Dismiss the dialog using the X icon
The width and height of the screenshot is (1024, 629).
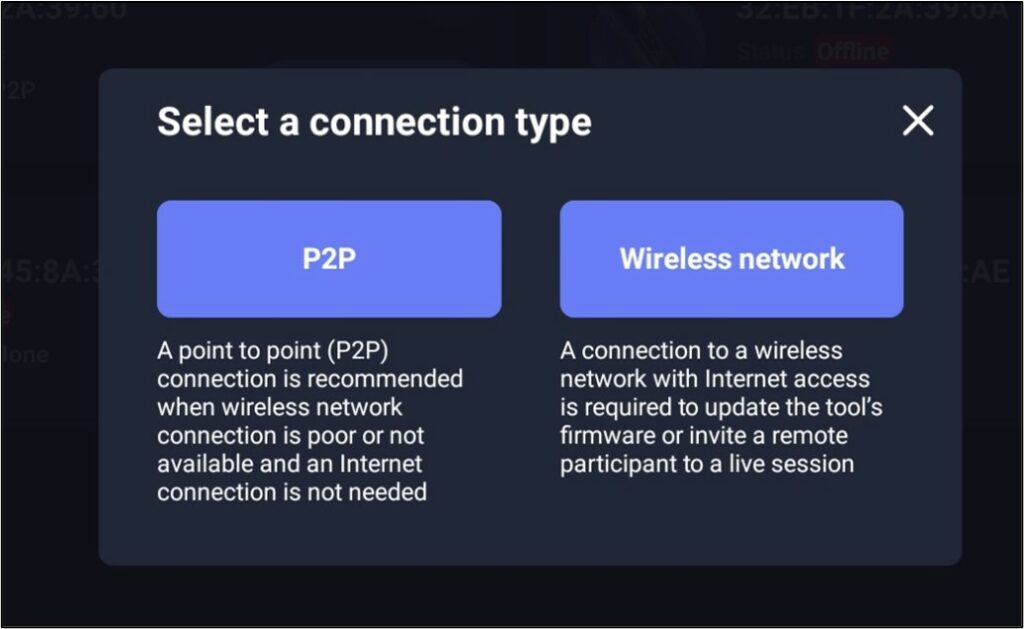coord(916,121)
